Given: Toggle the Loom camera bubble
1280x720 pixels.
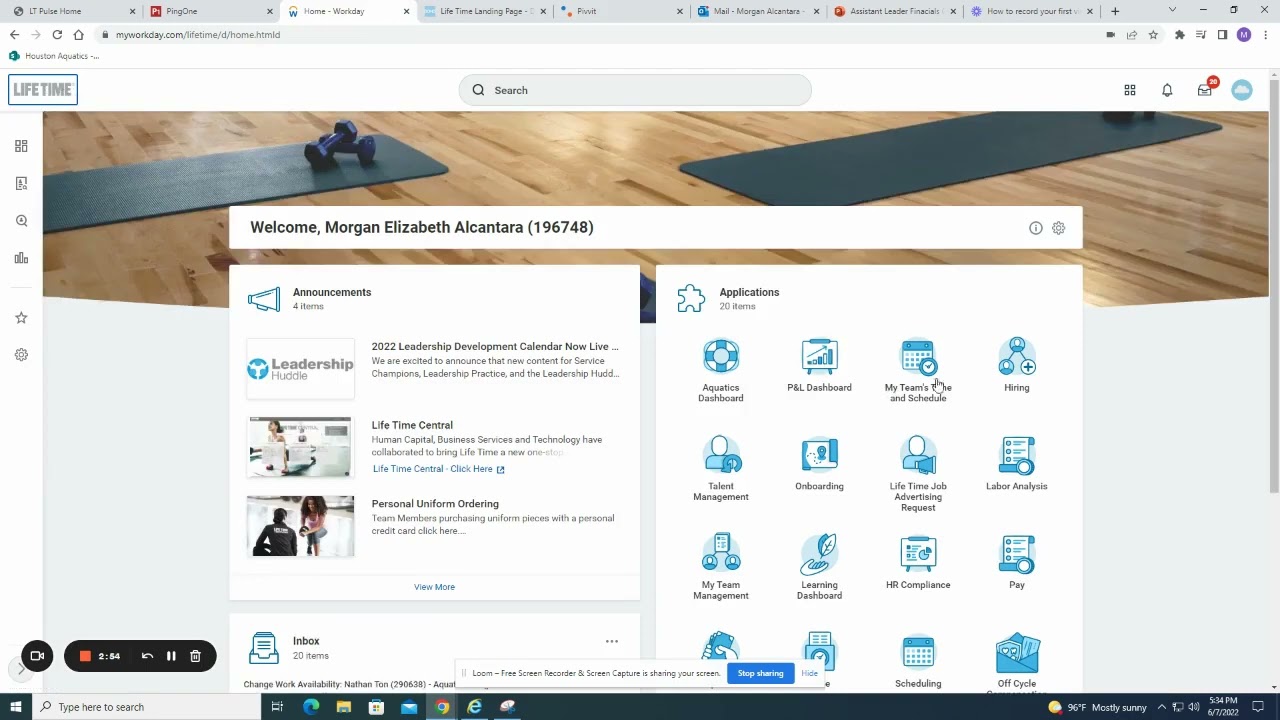Looking at the screenshot, I should (x=37, y=656).
